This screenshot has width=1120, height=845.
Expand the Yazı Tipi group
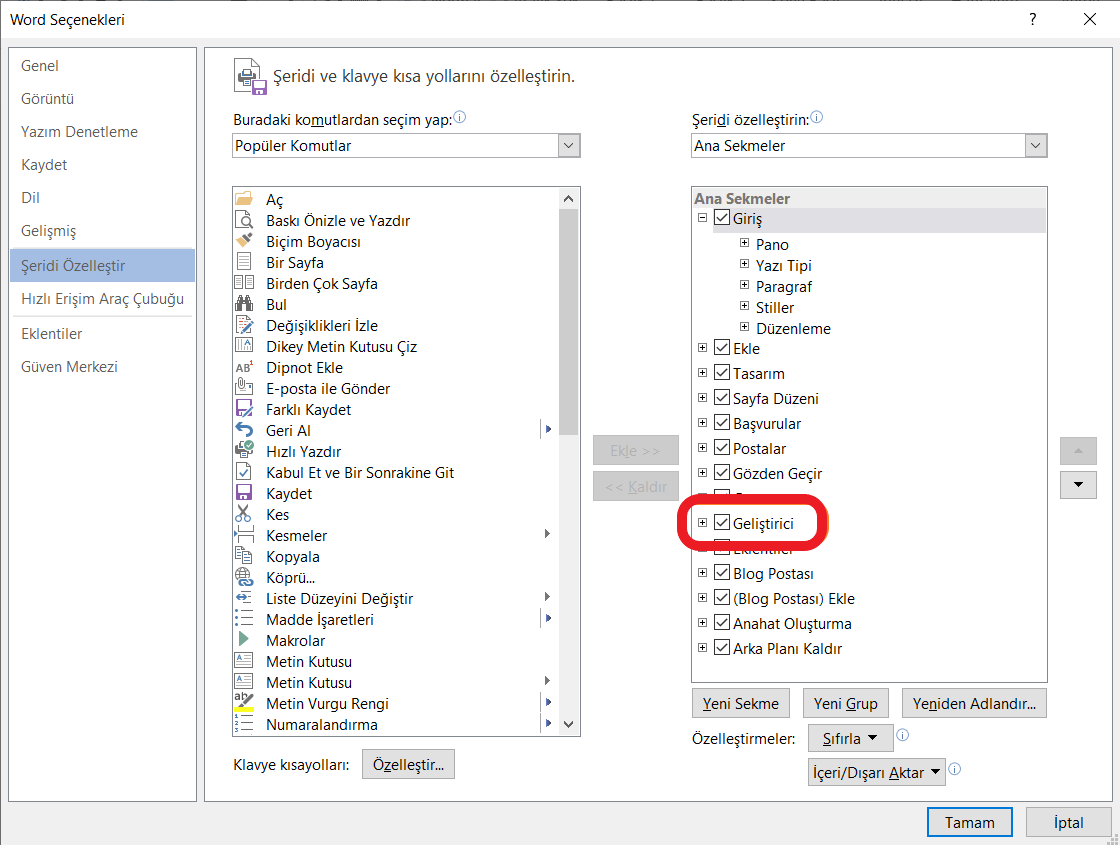tap(744, 264)
